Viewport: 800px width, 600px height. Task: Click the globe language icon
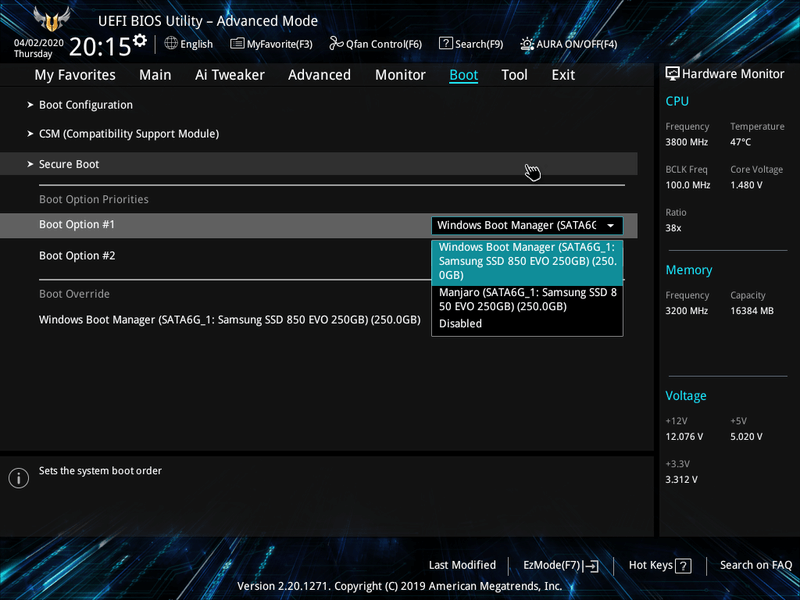point(171,43)
